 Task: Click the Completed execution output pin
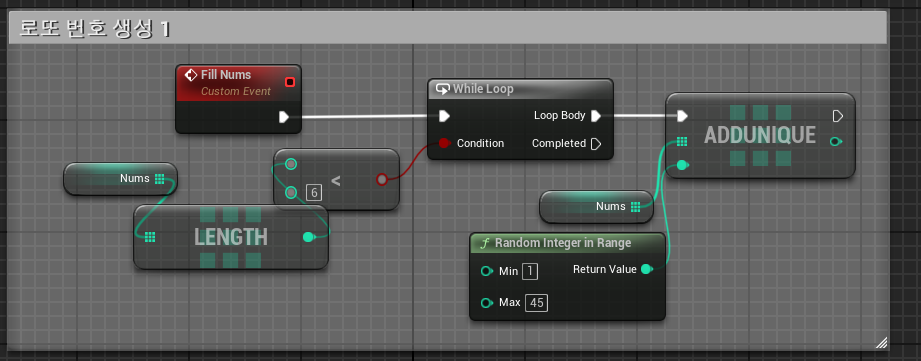(x=596, y=143)
